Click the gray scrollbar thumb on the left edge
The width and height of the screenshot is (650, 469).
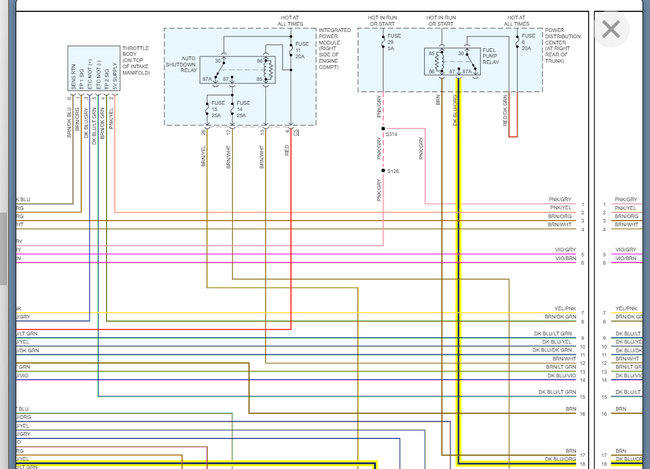pyautogui.click(x=3, y=249)
